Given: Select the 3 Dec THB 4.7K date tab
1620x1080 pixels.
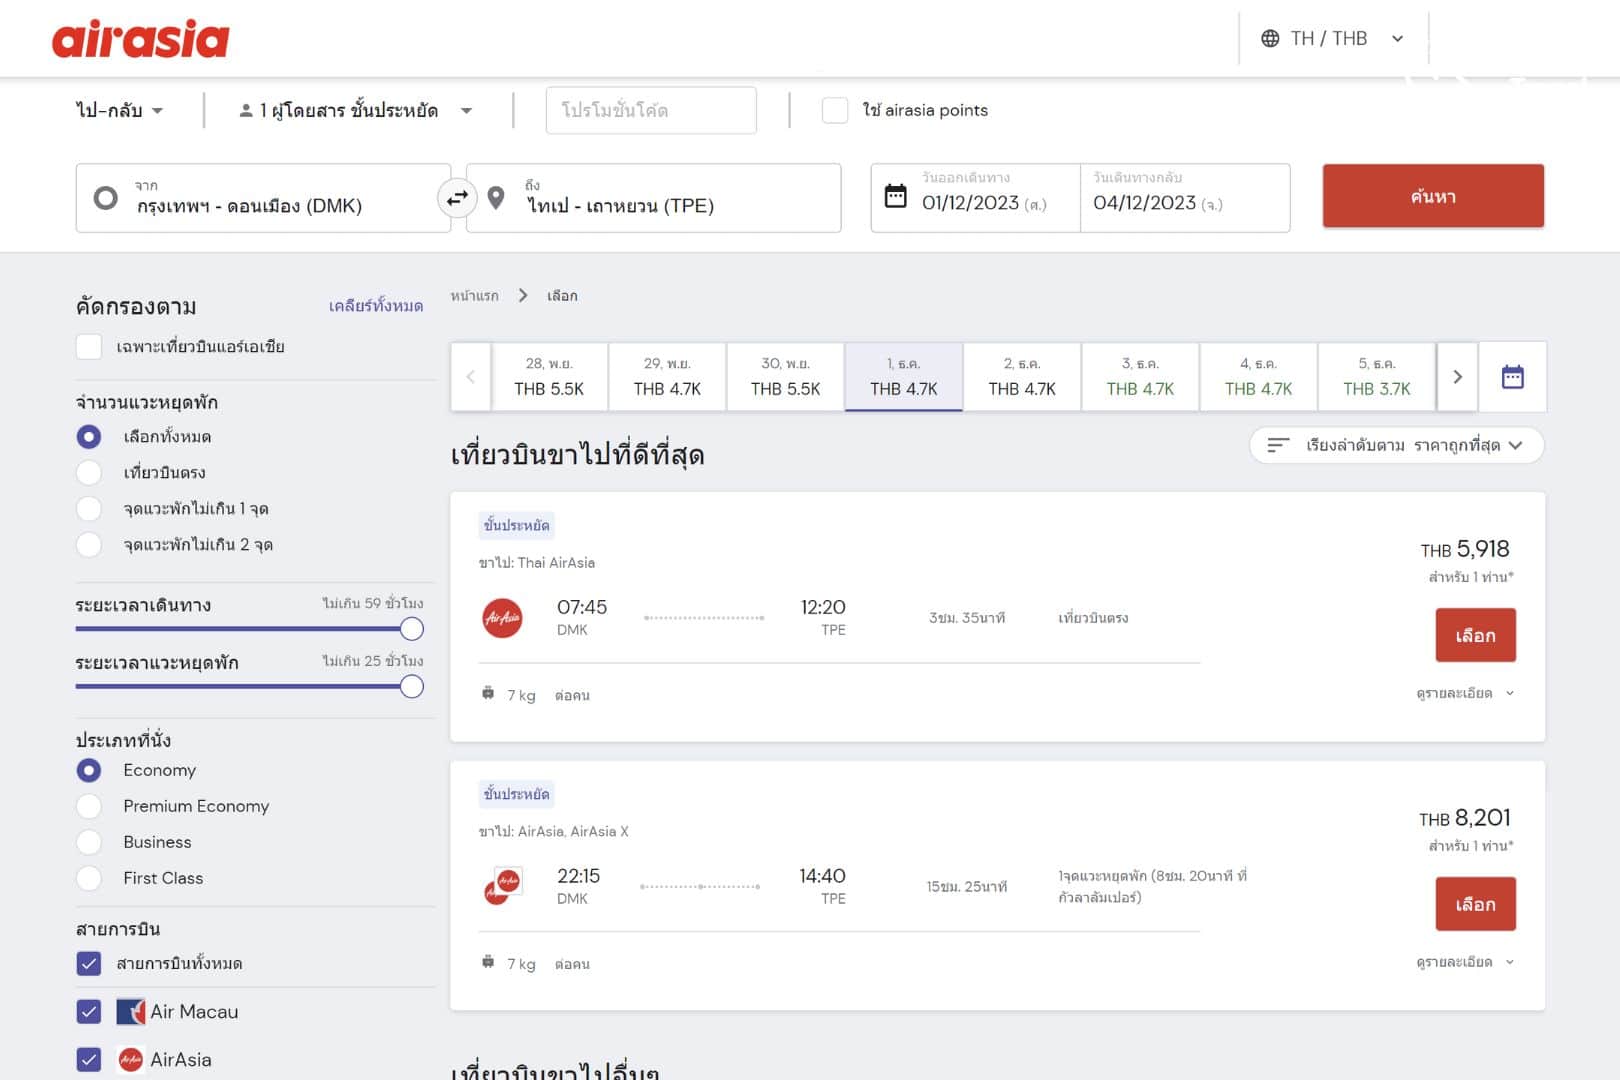Looking at the screenshot, I should (1140, 377).
